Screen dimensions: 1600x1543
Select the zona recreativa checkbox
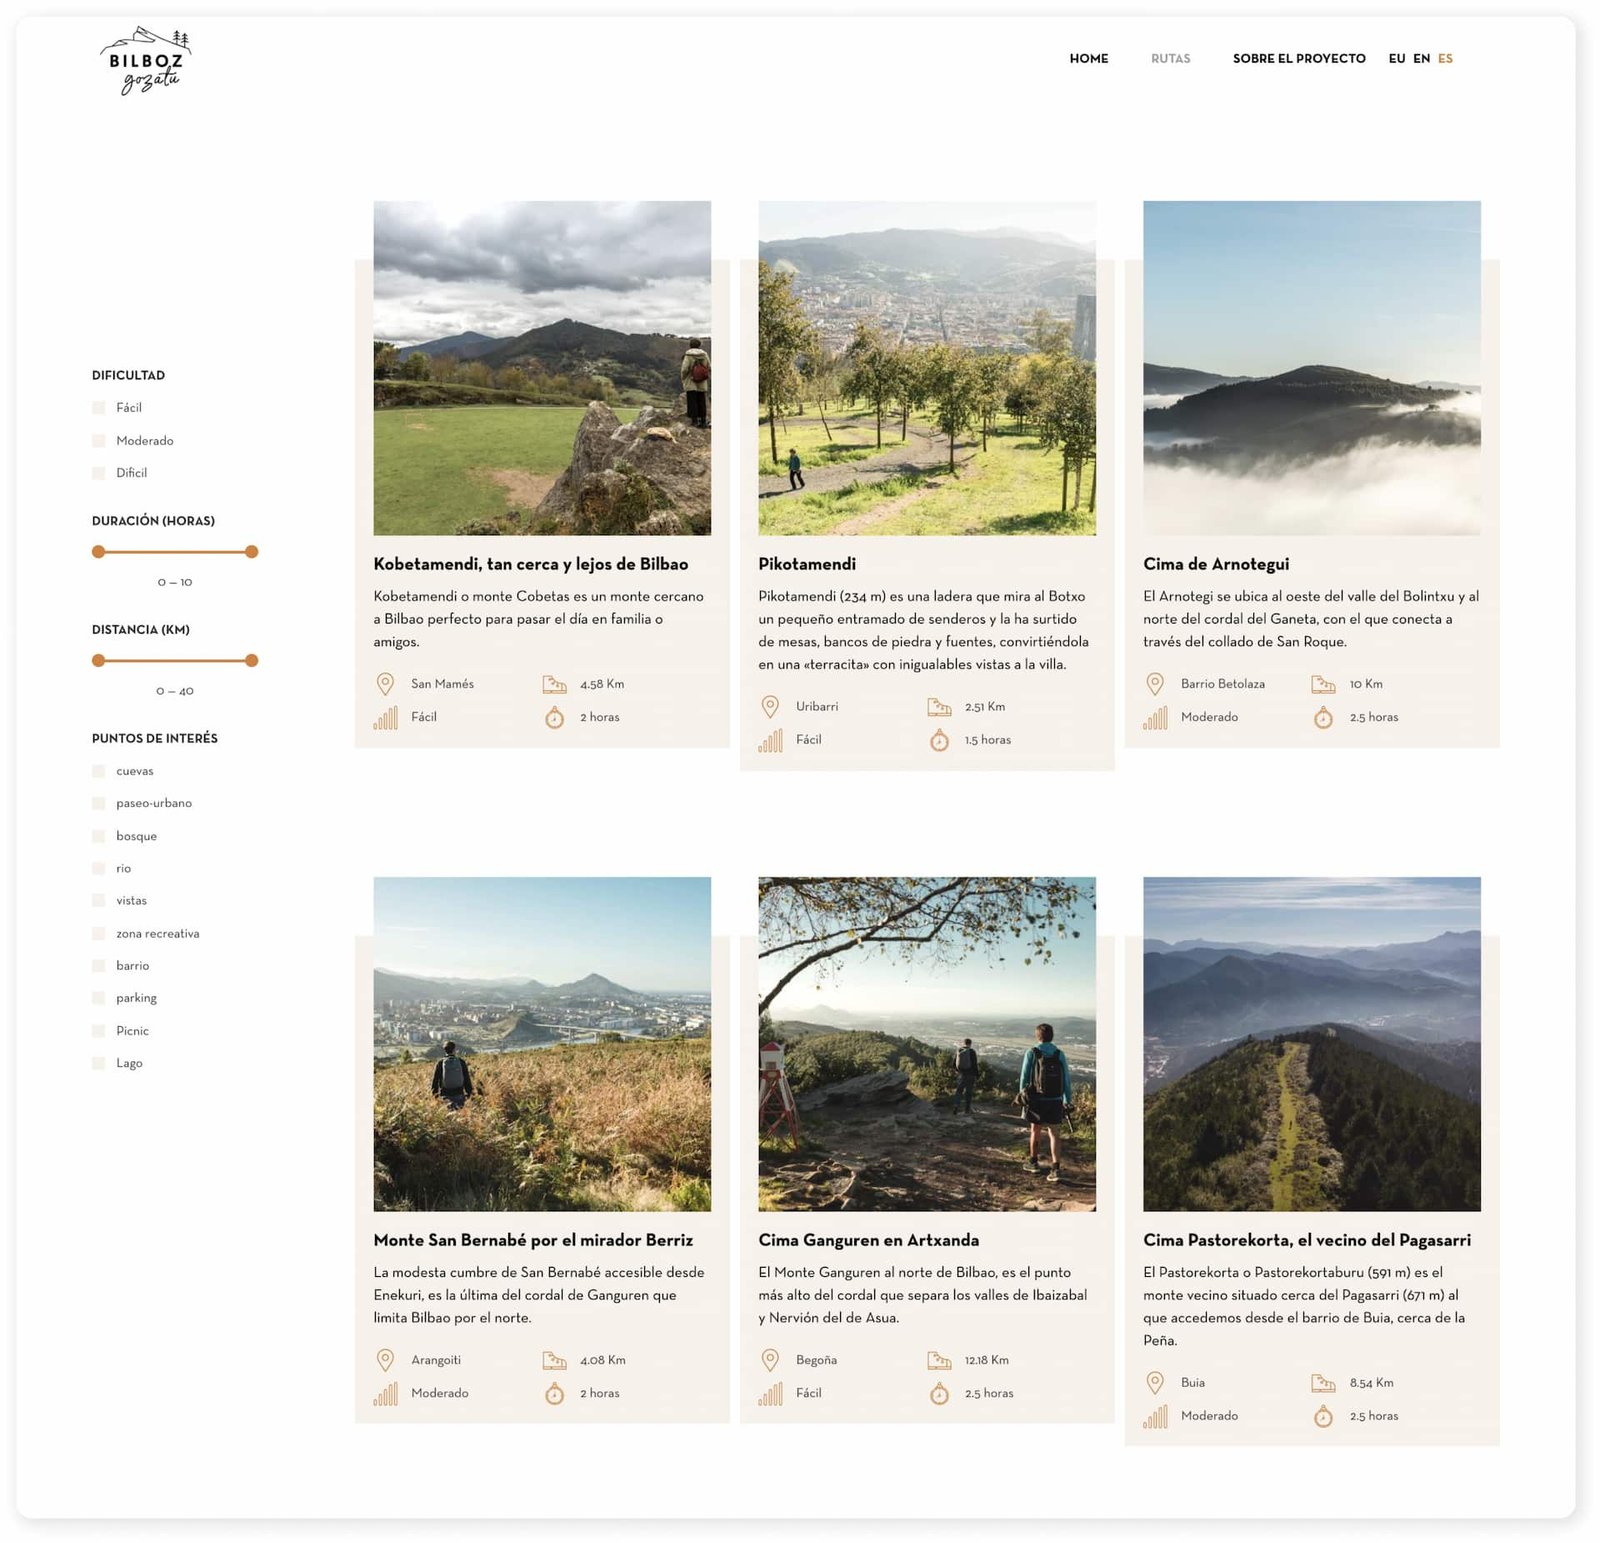pos(99,933)
